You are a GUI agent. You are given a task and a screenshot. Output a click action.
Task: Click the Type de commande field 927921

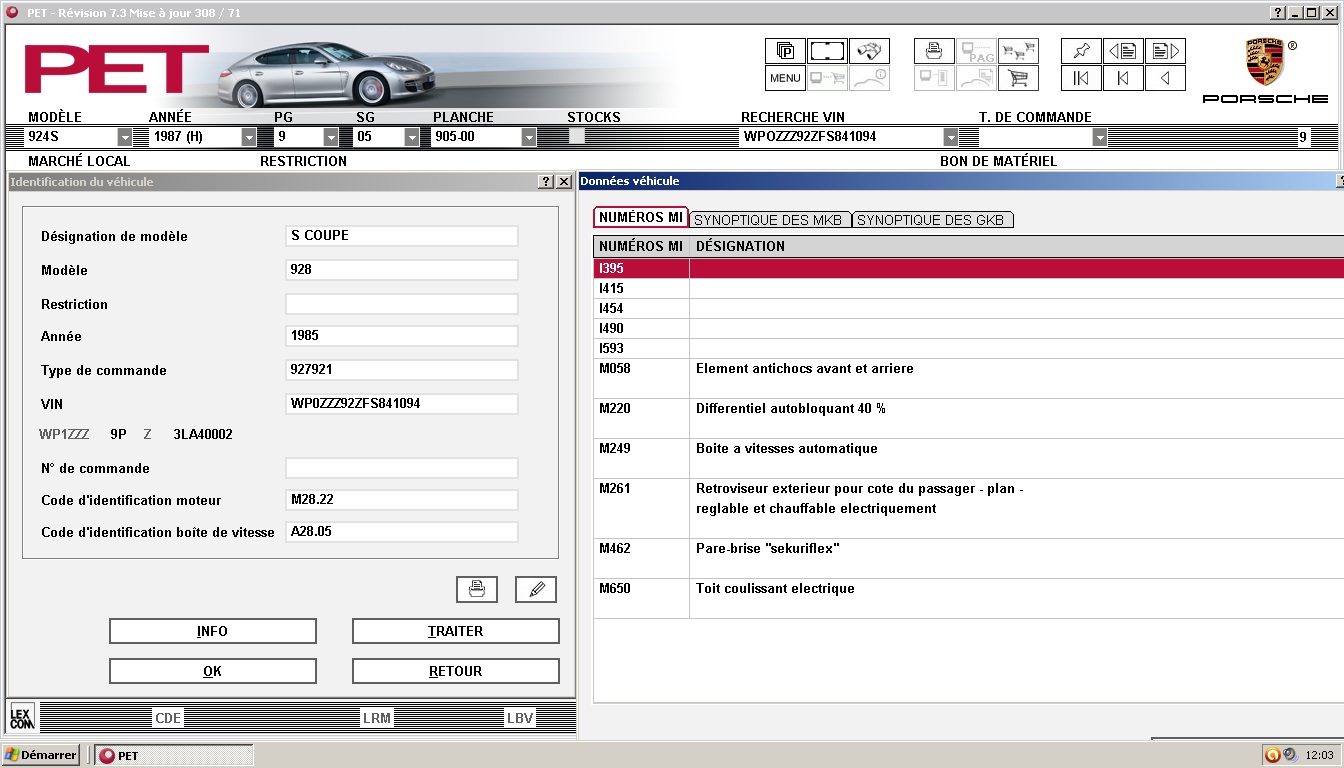pyautogui.click(x=402, y=370)
